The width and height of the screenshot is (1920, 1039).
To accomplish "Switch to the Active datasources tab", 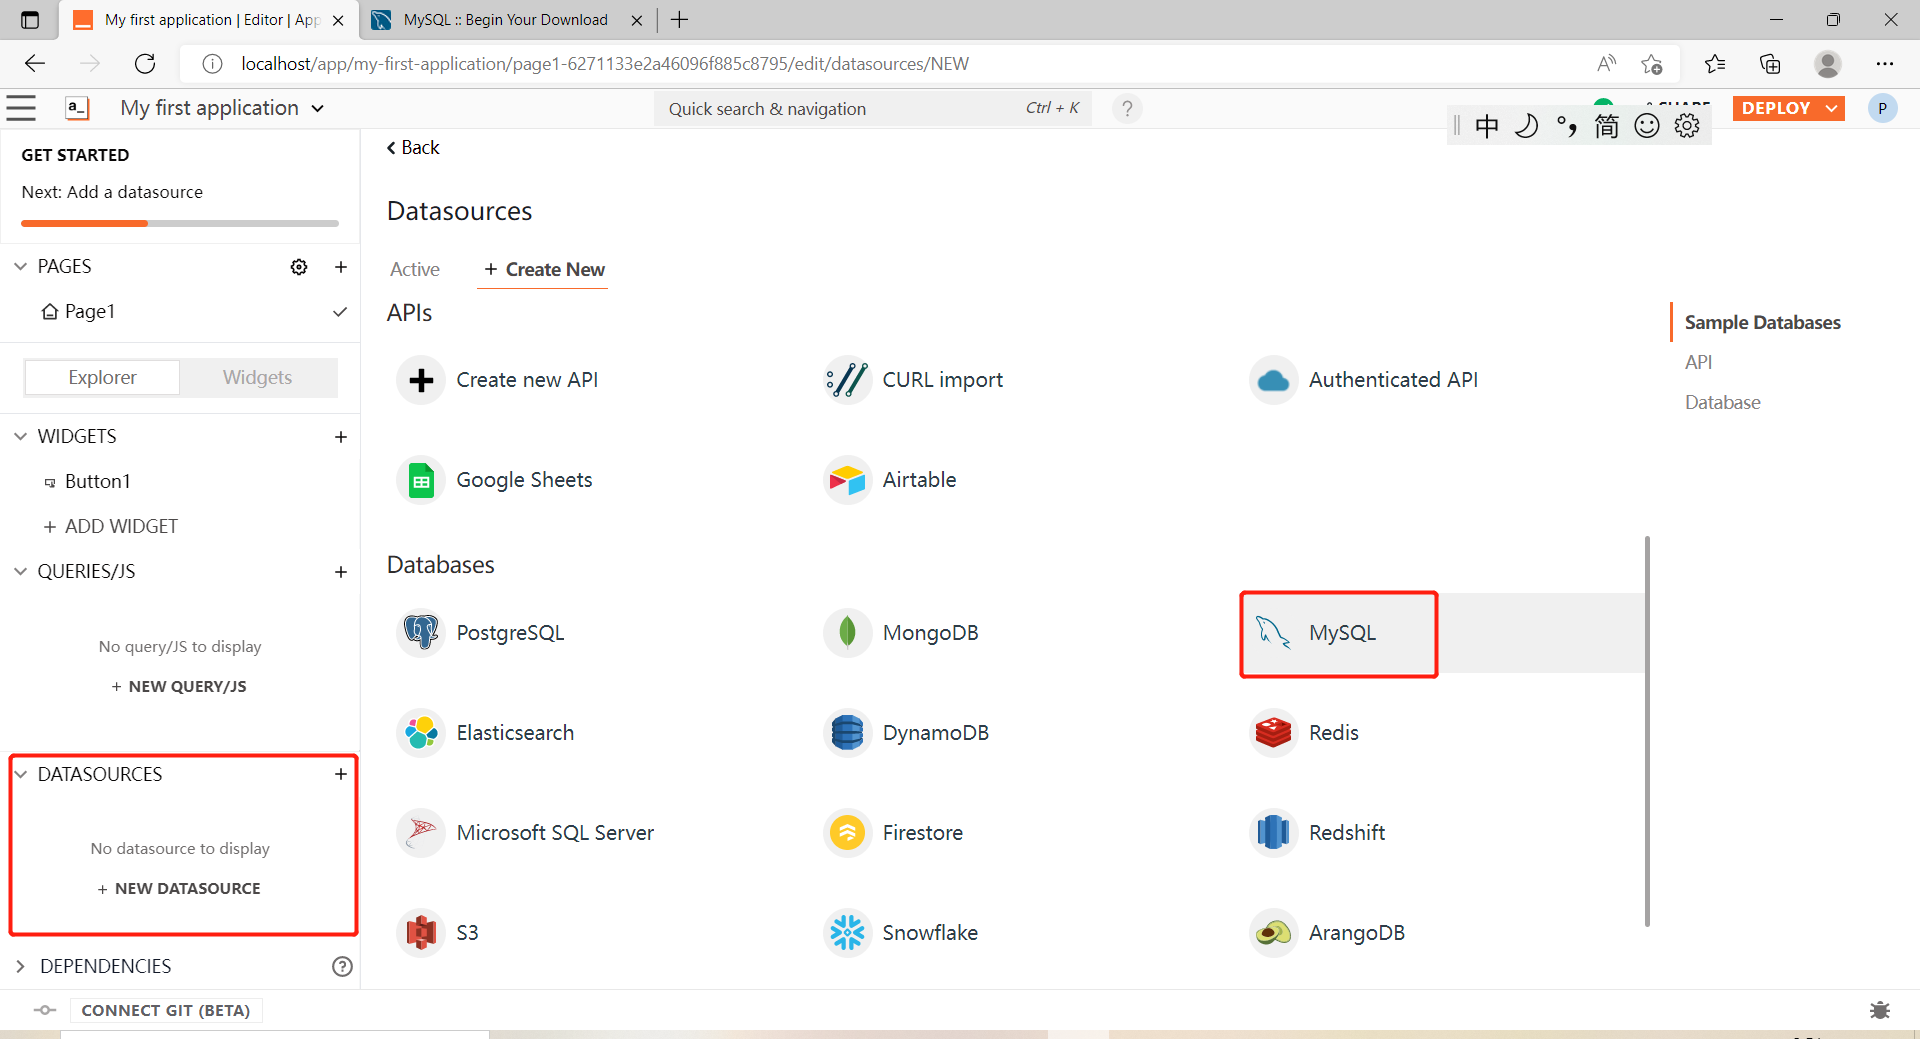I will coord(414,269).
